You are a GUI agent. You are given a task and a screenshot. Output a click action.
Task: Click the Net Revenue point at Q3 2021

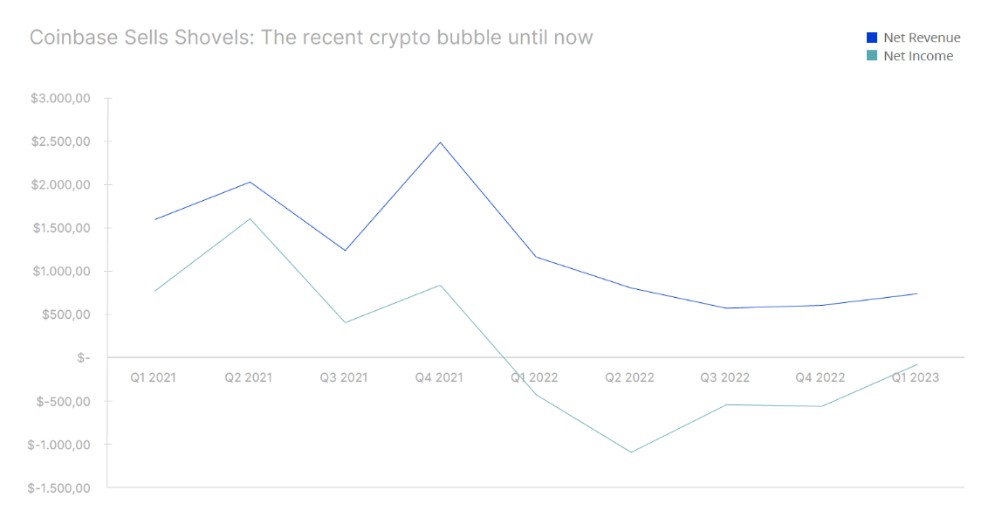(345, 250)
